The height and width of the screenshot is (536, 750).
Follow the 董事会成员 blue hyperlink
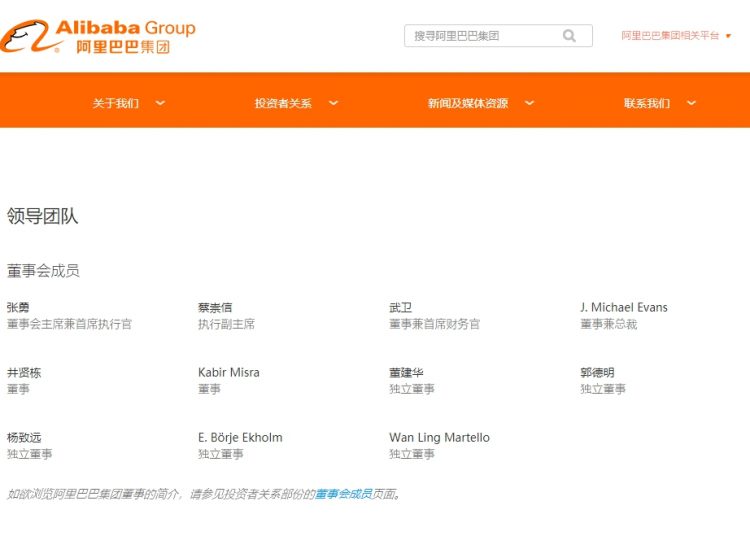click(343, 494)
